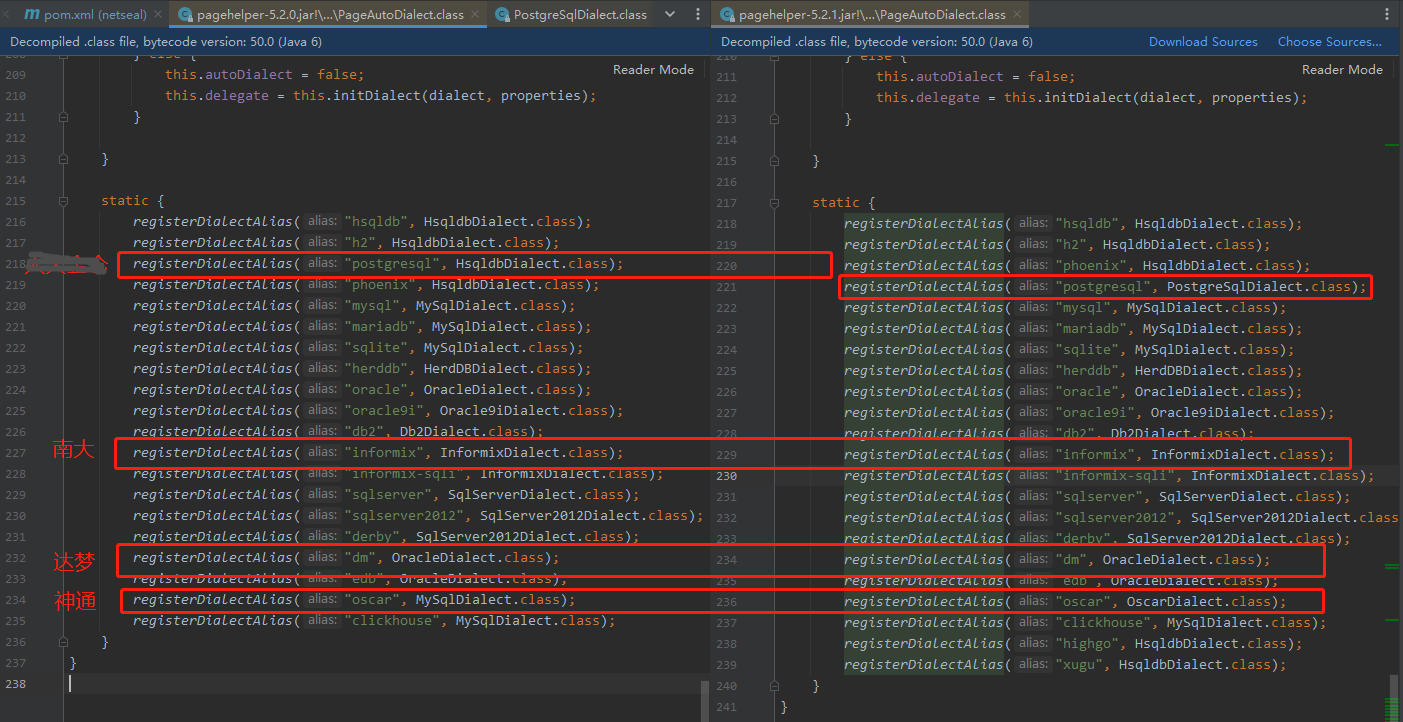Image resolution: width=1403 pixels, height=722 pixels.
Task: Click "dm" on right editor line 234
Action: tap(1071, 559)
